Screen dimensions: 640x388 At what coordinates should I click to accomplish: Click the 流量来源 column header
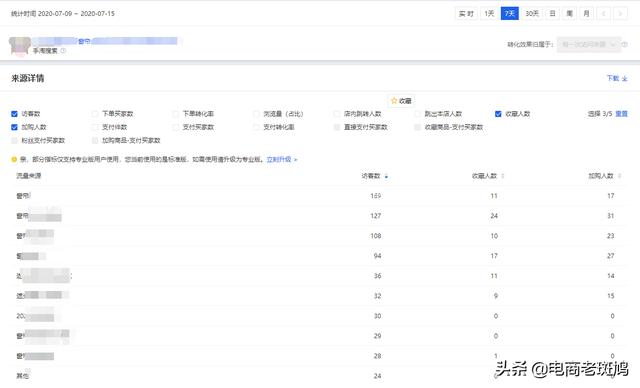(x=29, y=176)
